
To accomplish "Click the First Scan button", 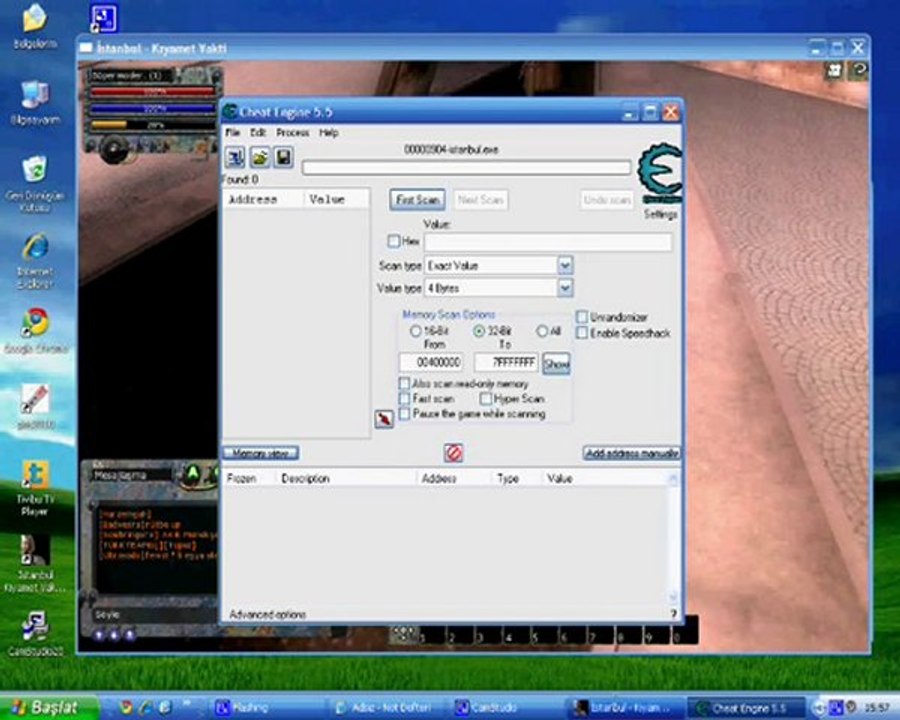I will 417,200.
